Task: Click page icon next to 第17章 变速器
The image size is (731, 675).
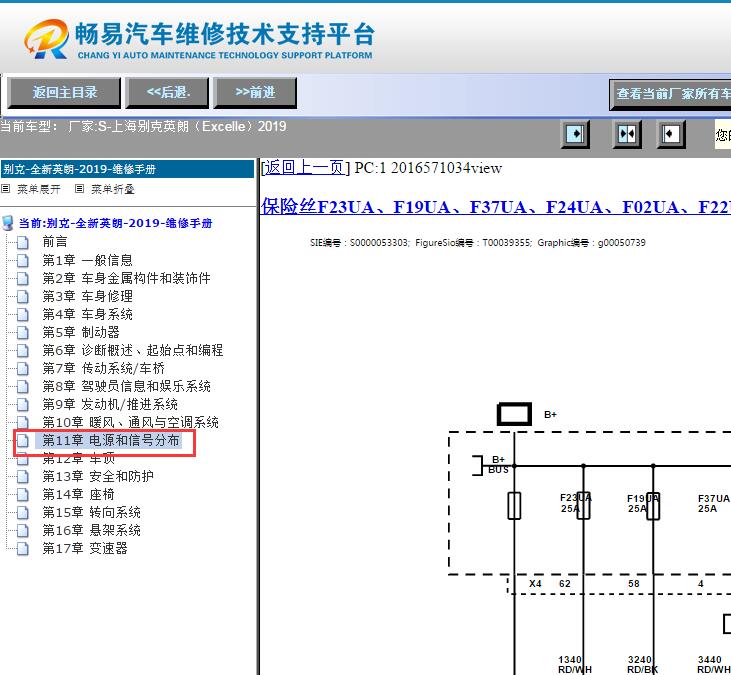Action: coord(23,549)
